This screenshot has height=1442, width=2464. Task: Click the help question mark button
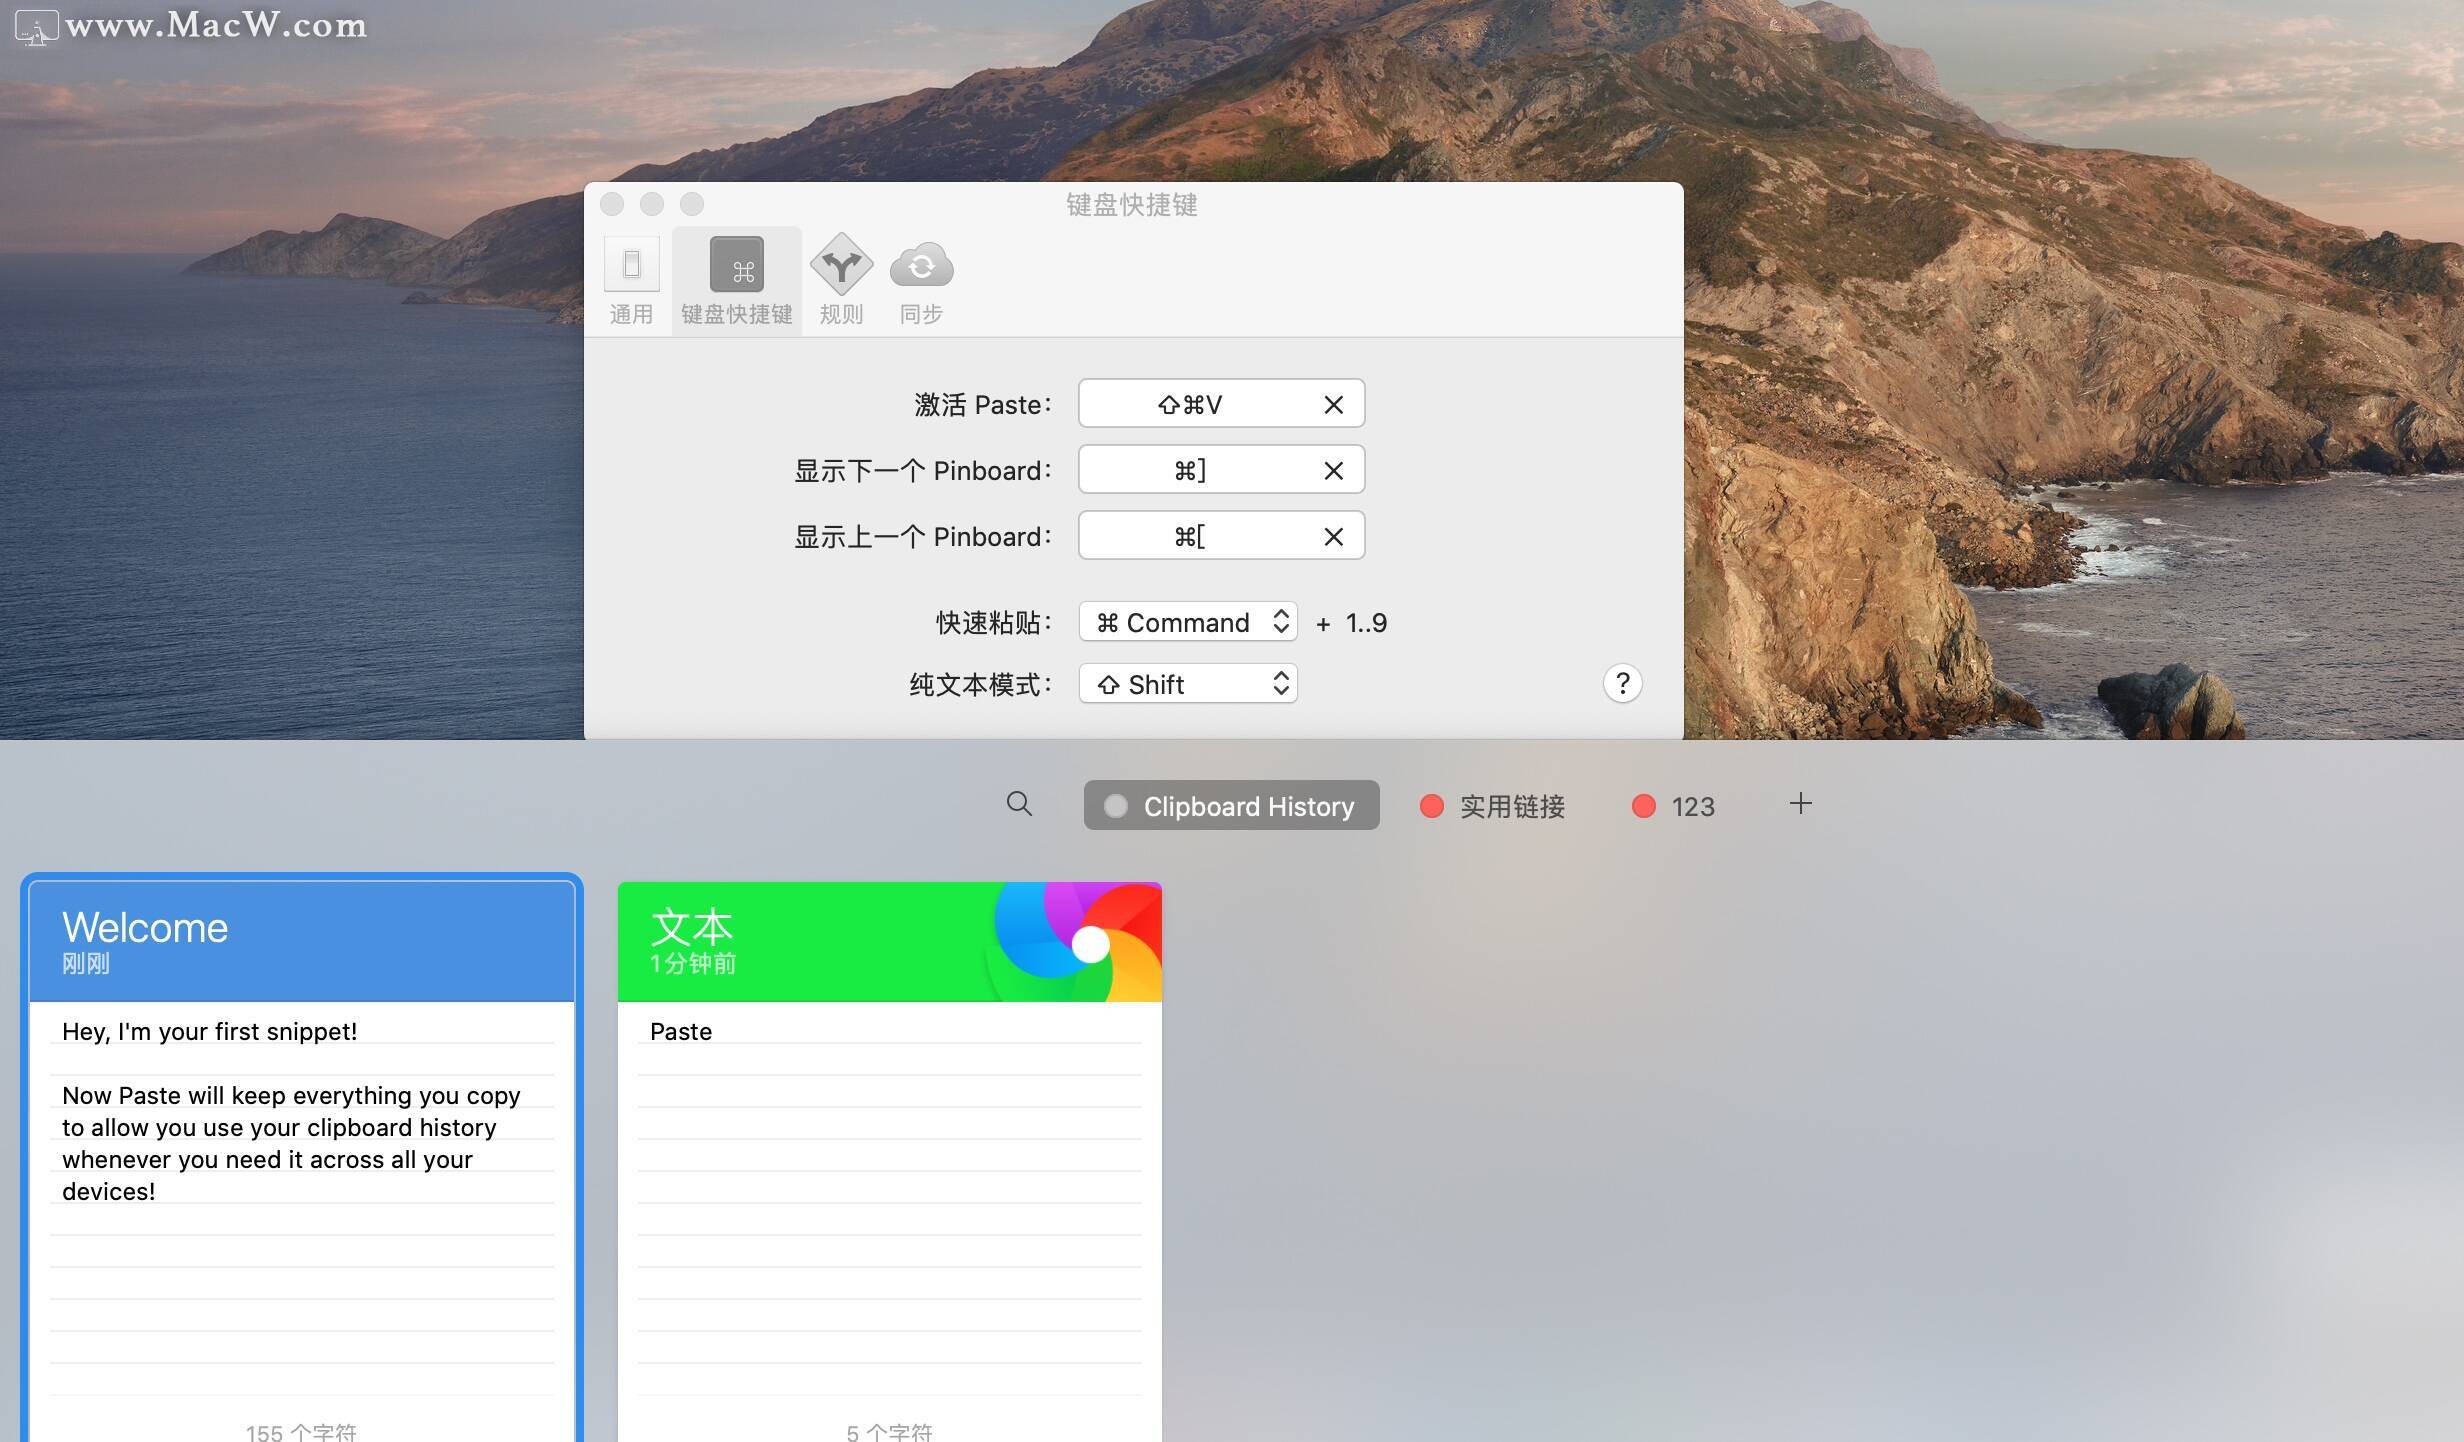(1622, 684)
